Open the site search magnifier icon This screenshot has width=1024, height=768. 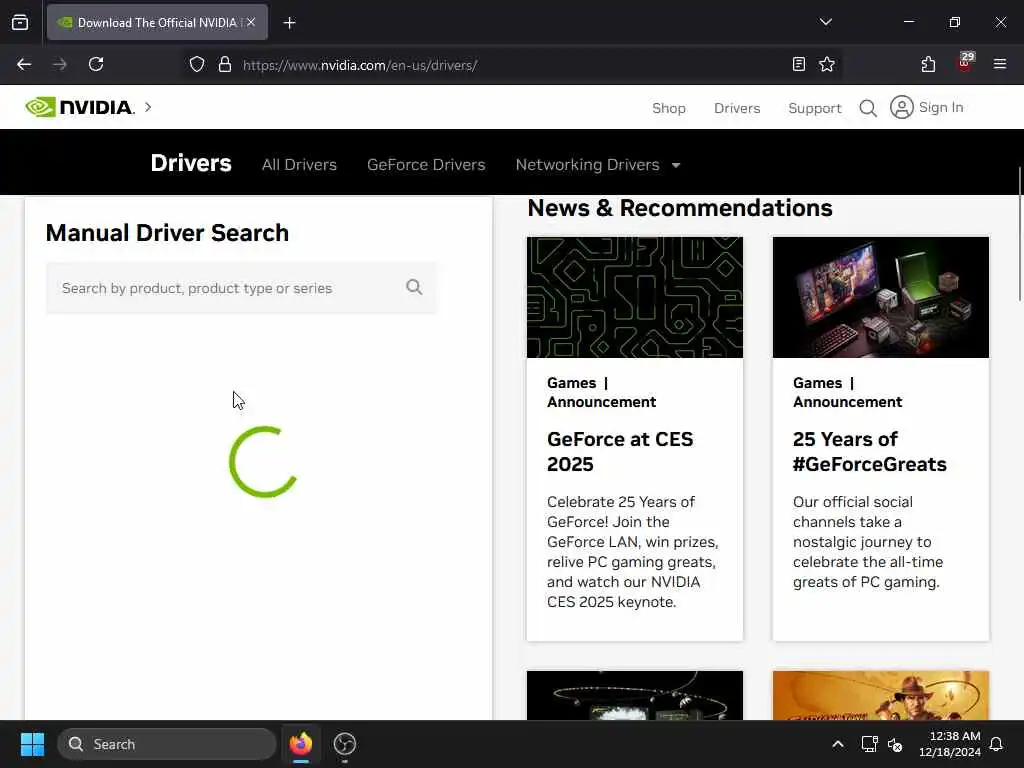tap(868, 108)
